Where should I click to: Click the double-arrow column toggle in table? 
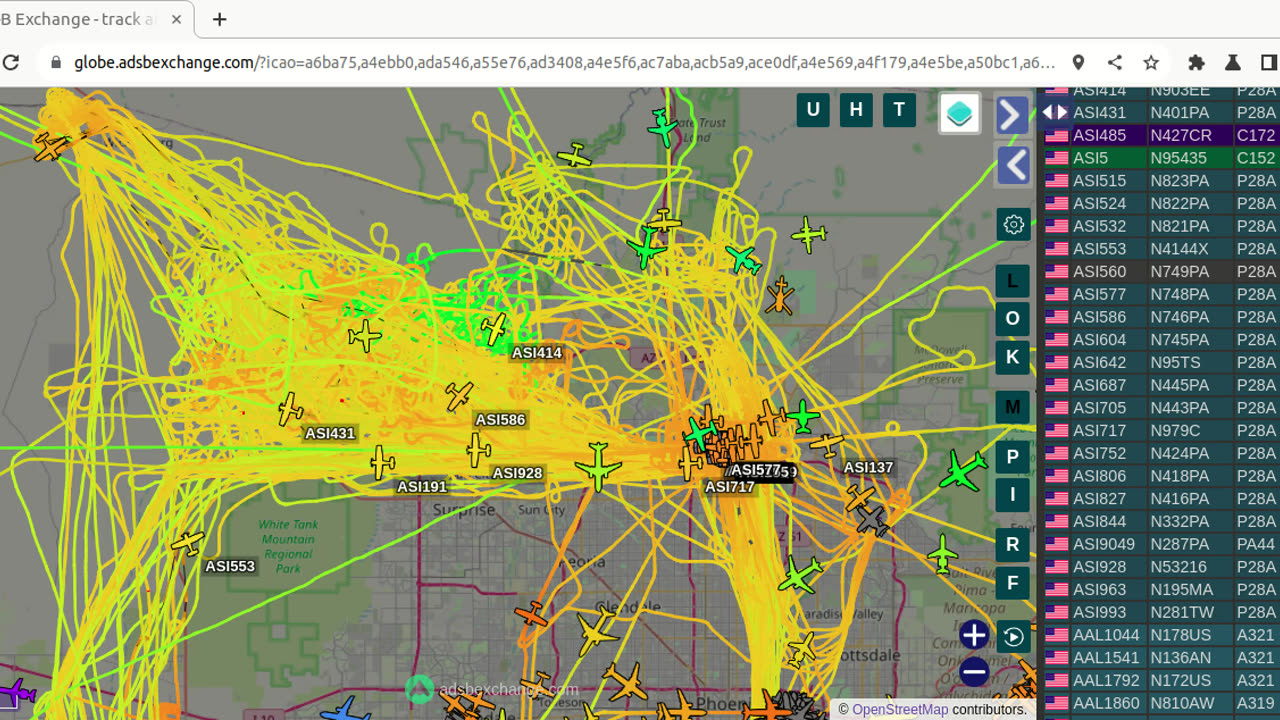click(x=1055, y=113)
